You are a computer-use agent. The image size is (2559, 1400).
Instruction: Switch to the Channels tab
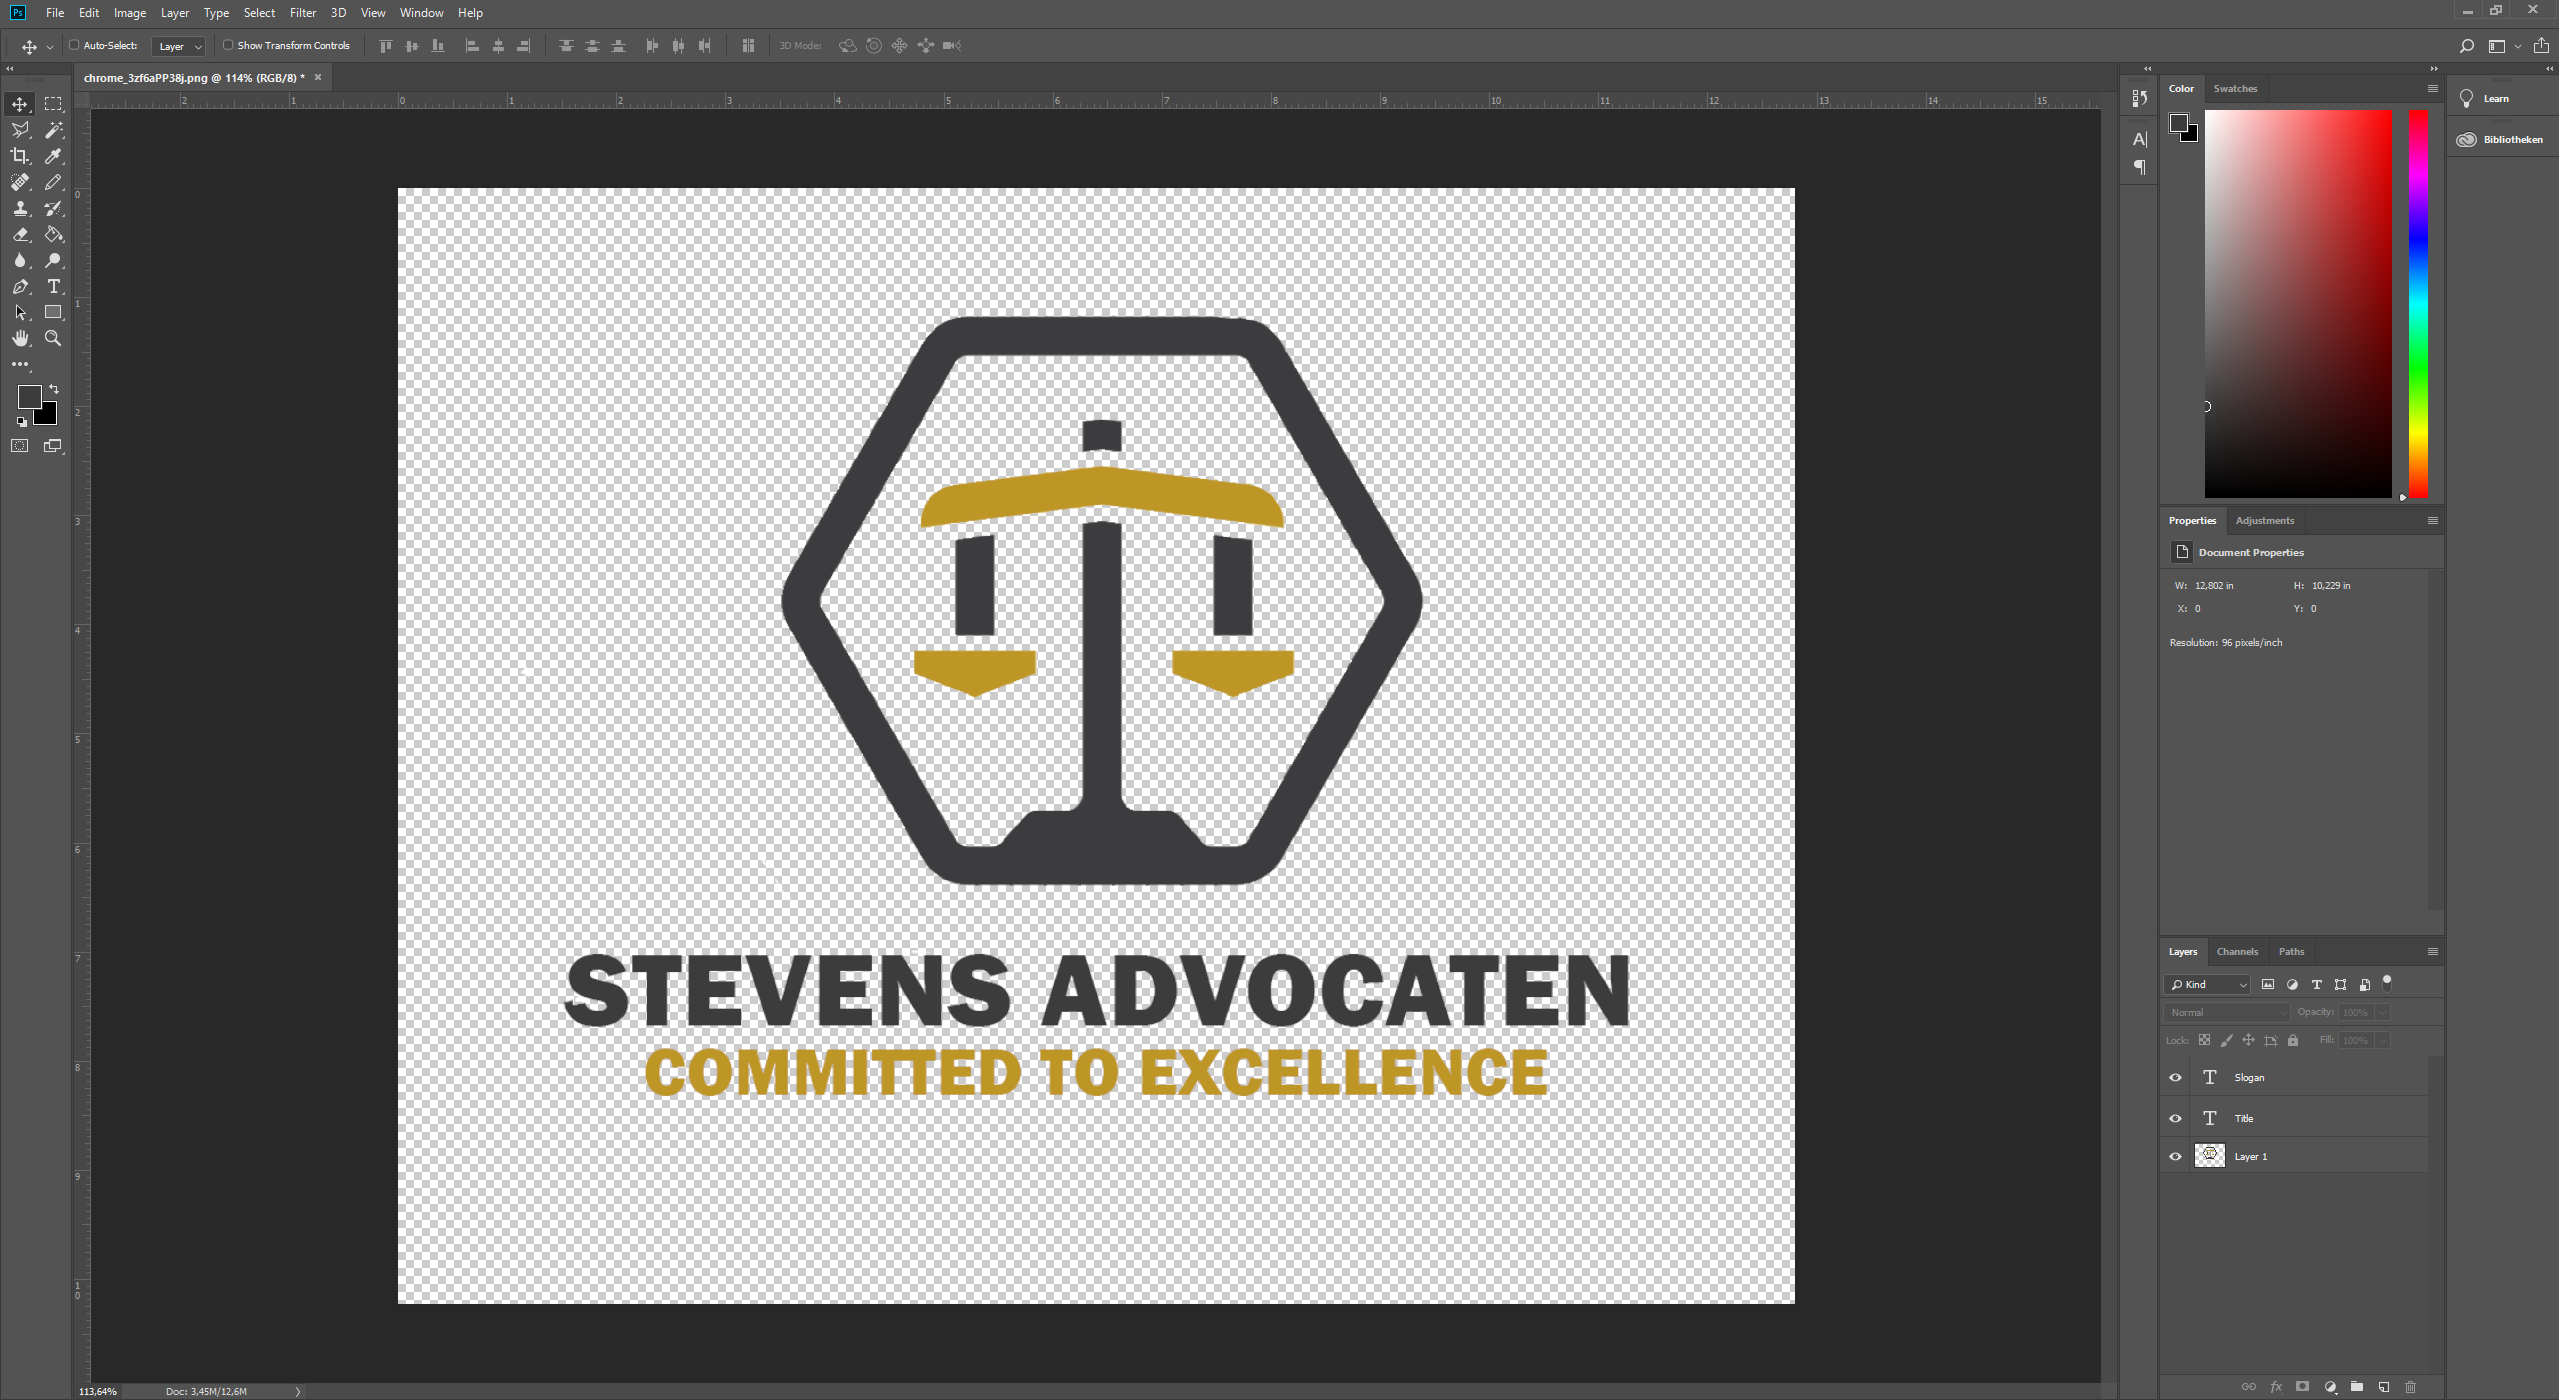tap(2237, 952)
